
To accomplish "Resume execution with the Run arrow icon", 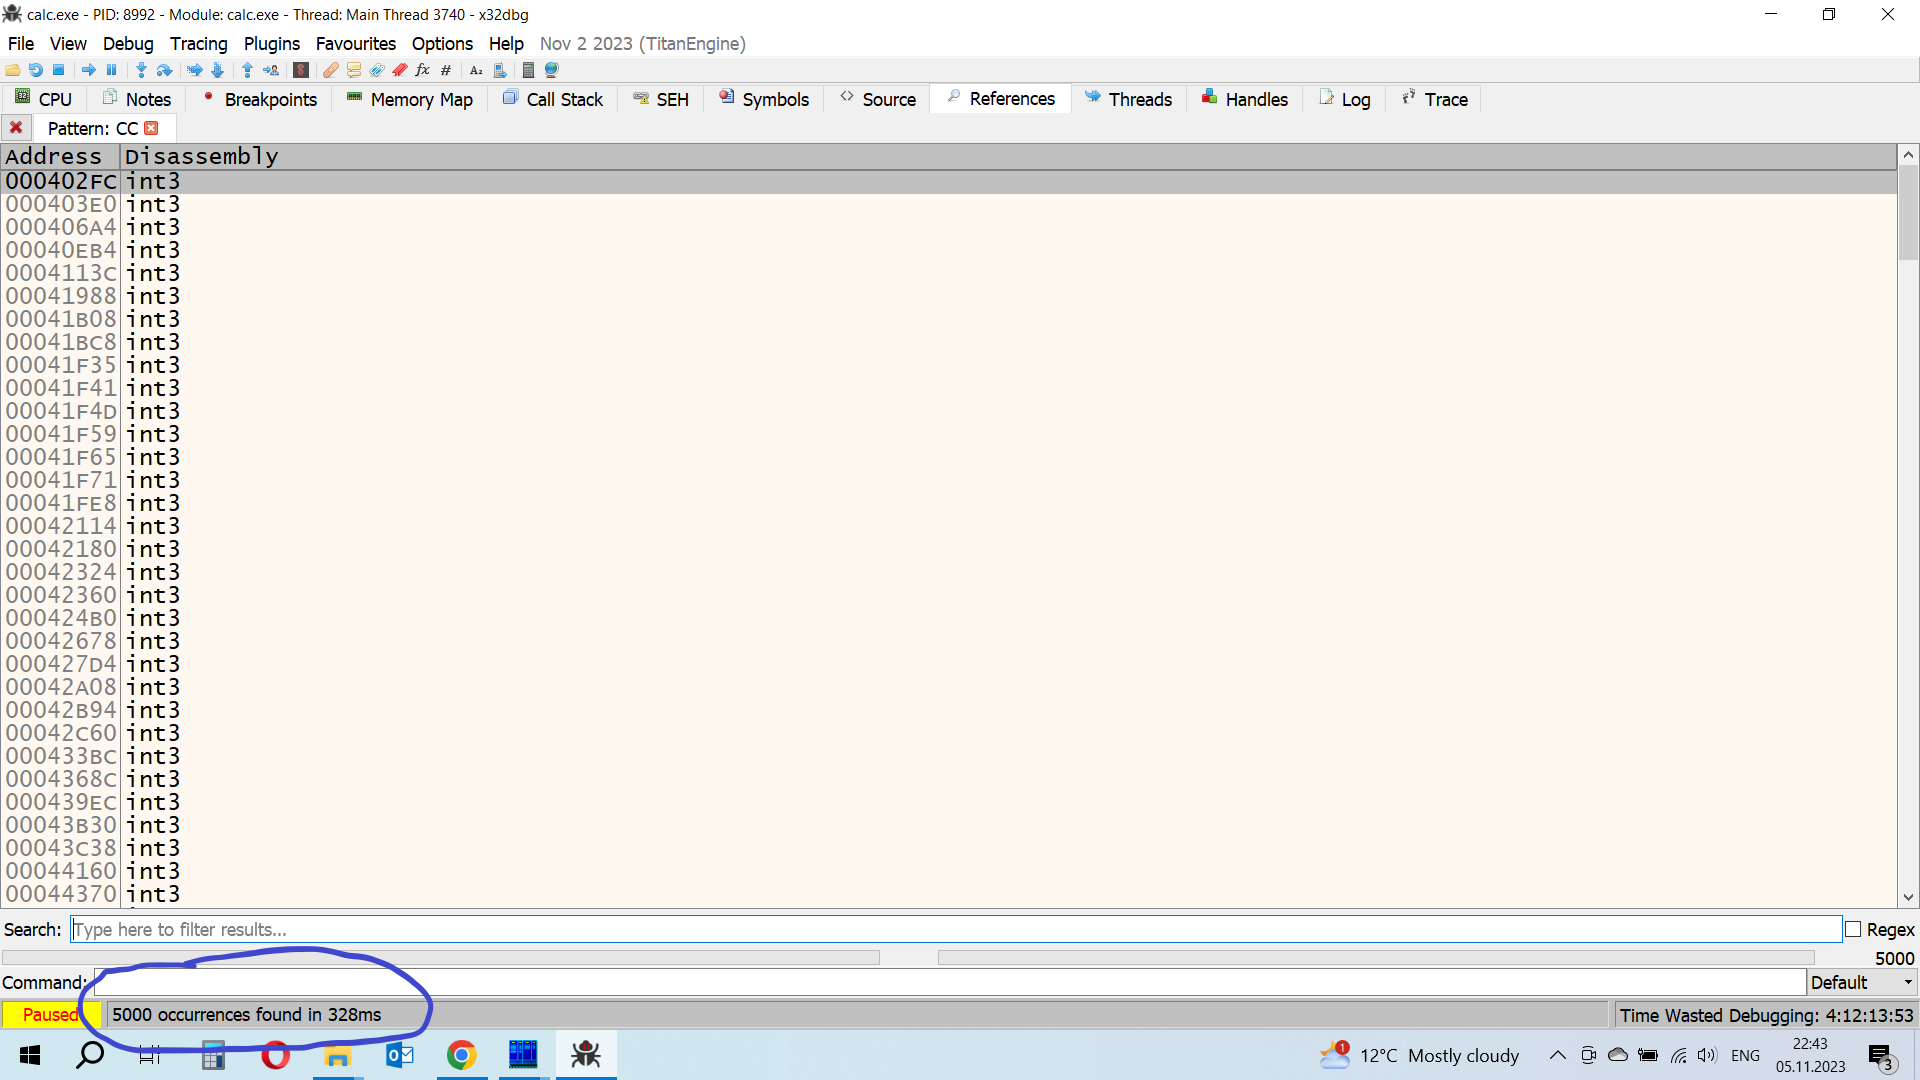I will point(89,70).
